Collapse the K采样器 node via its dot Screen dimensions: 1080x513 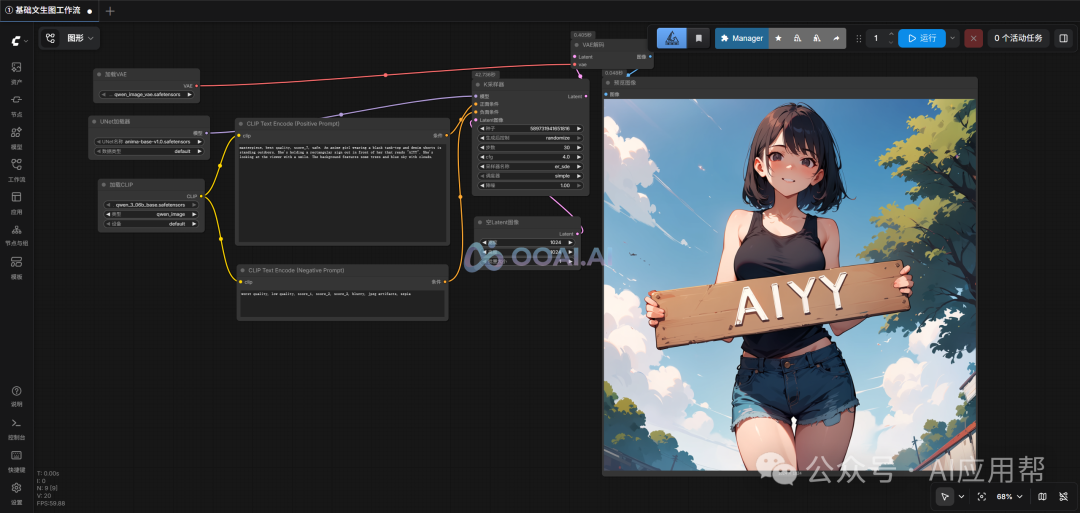(478, 84)
